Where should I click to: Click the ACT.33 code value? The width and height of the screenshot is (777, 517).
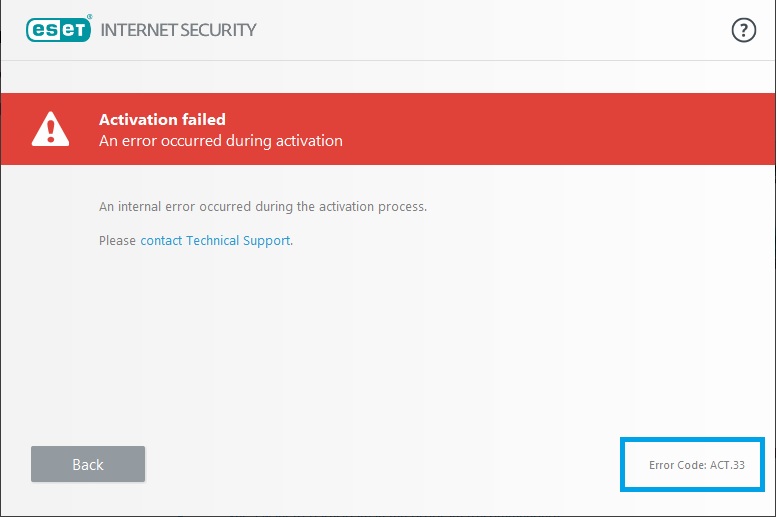coord(727,465)
